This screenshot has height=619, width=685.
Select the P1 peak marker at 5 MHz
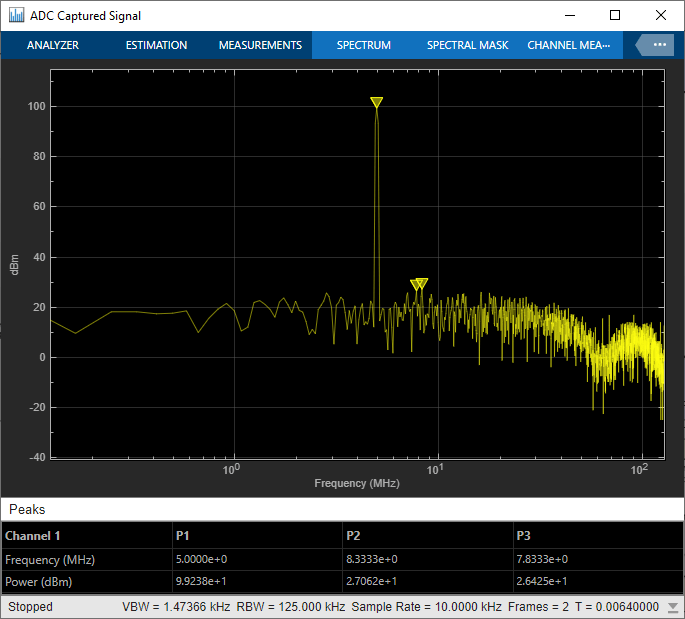[x=376, y=102]
